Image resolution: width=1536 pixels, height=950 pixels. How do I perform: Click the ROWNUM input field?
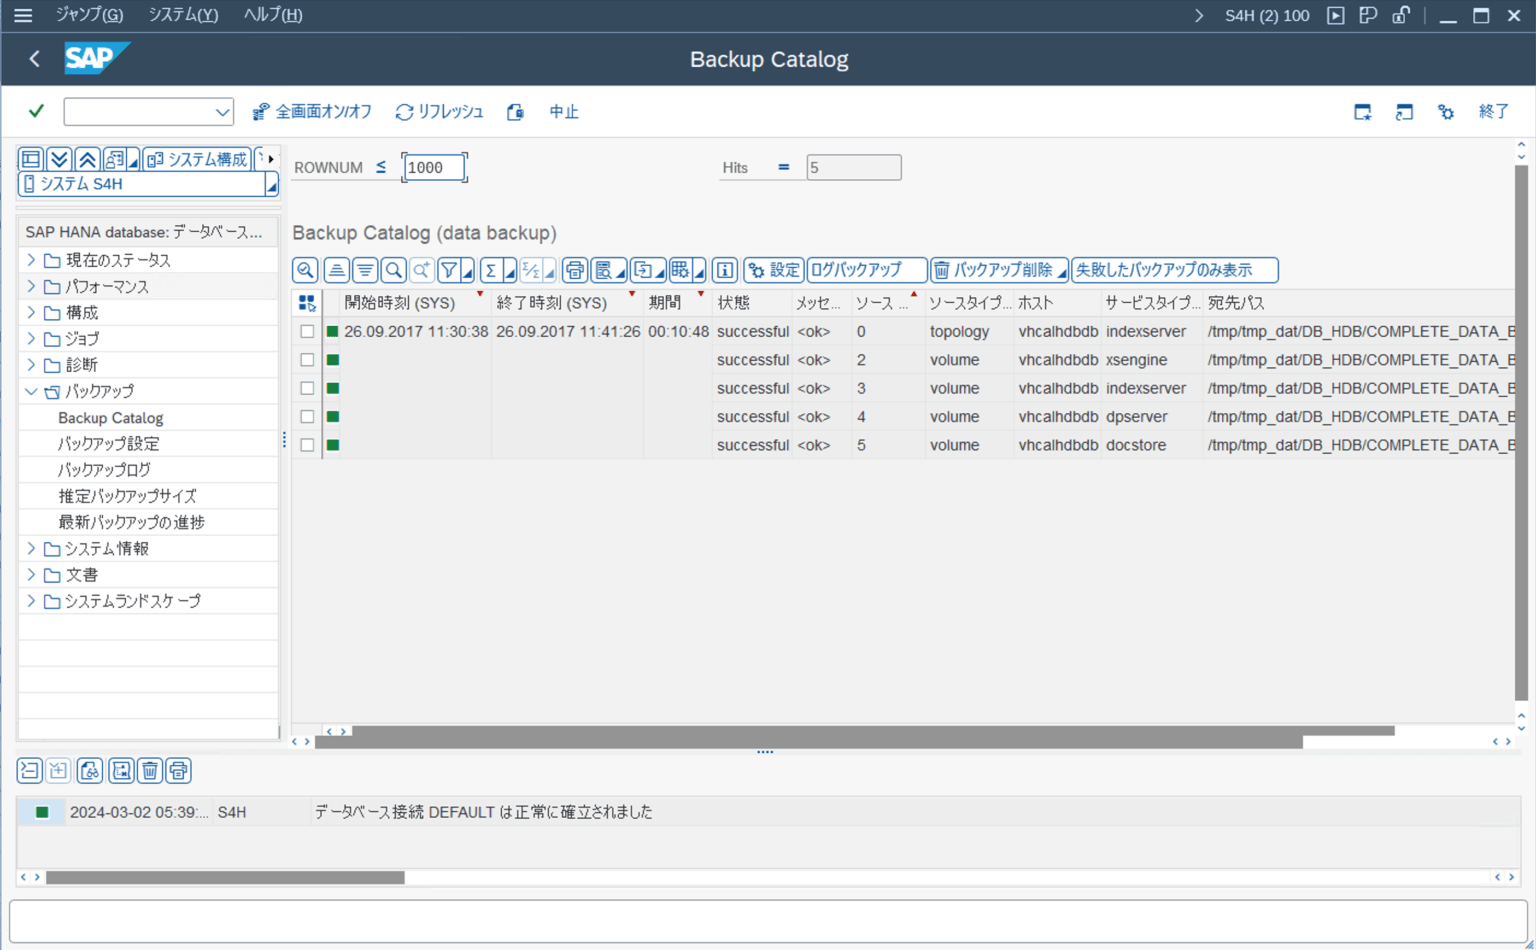[434, 168]
